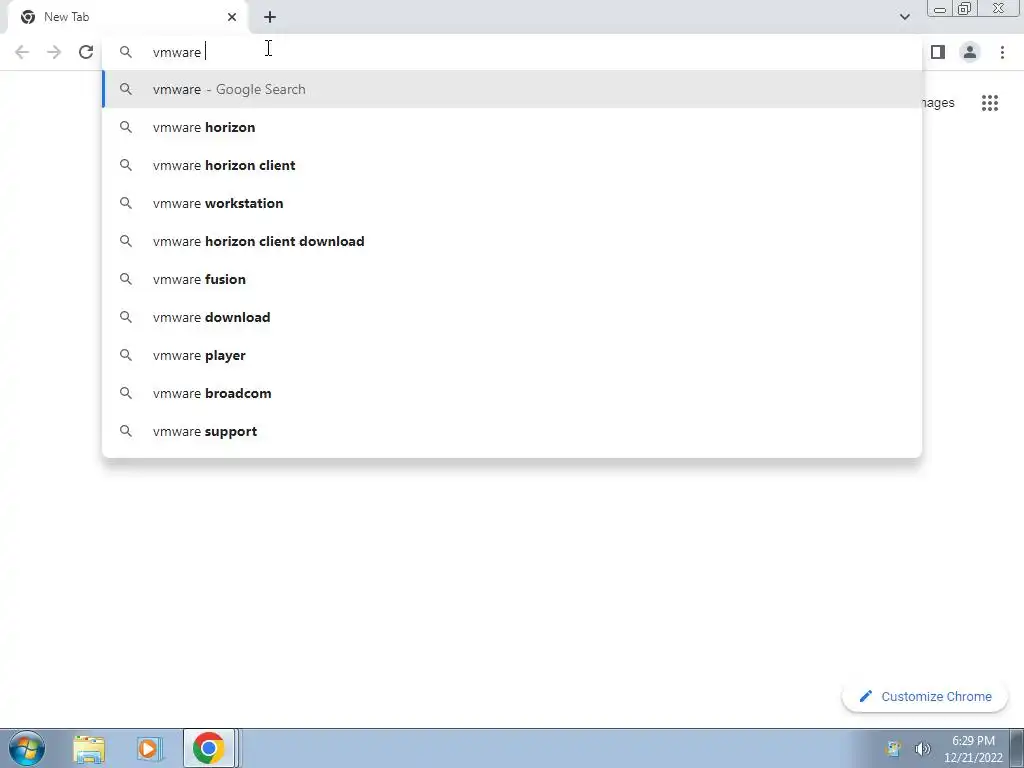This screenshot has height=768, width=1024.
Task: Choose 'vmware player' suggestion
Action: [512, 355]
